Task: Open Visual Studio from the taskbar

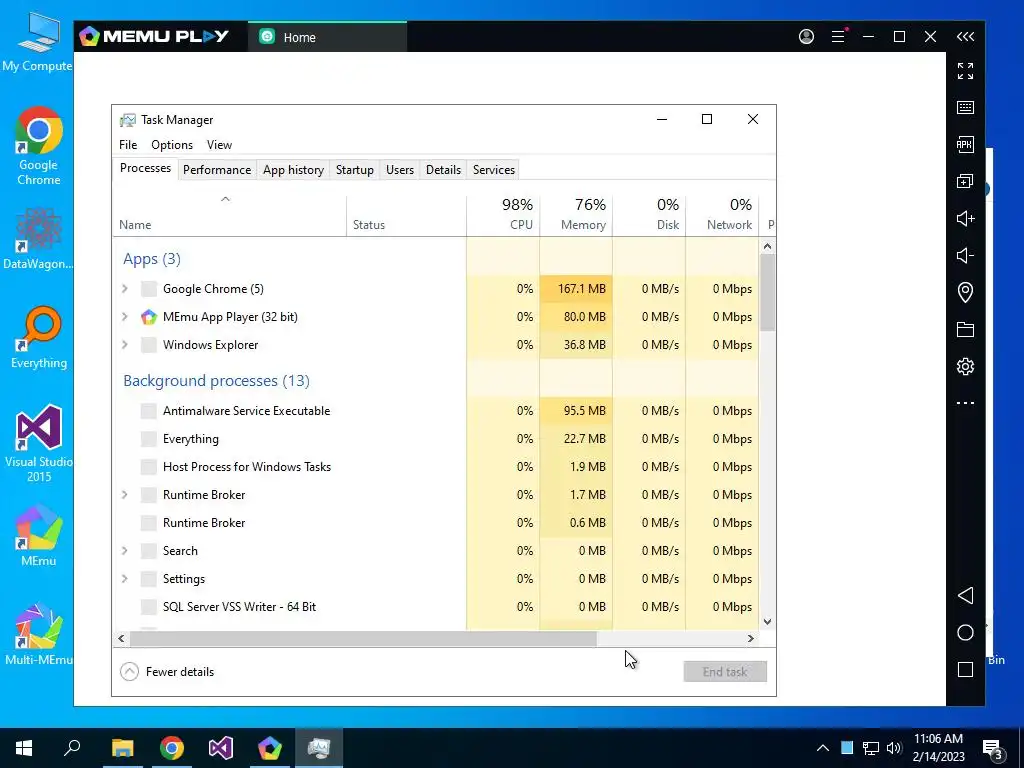Action: point(221,748)
